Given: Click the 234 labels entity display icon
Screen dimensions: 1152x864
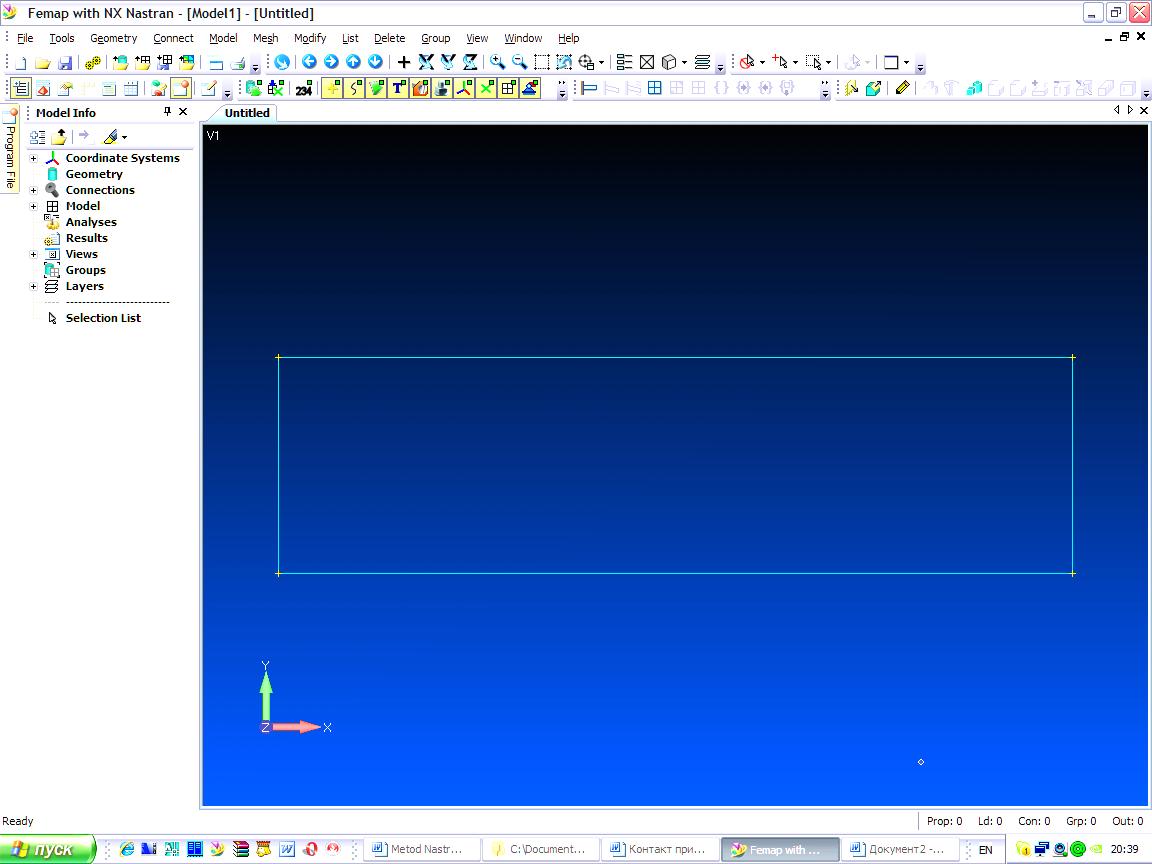Looking at the screenshot, I should [x=303, y=89].
